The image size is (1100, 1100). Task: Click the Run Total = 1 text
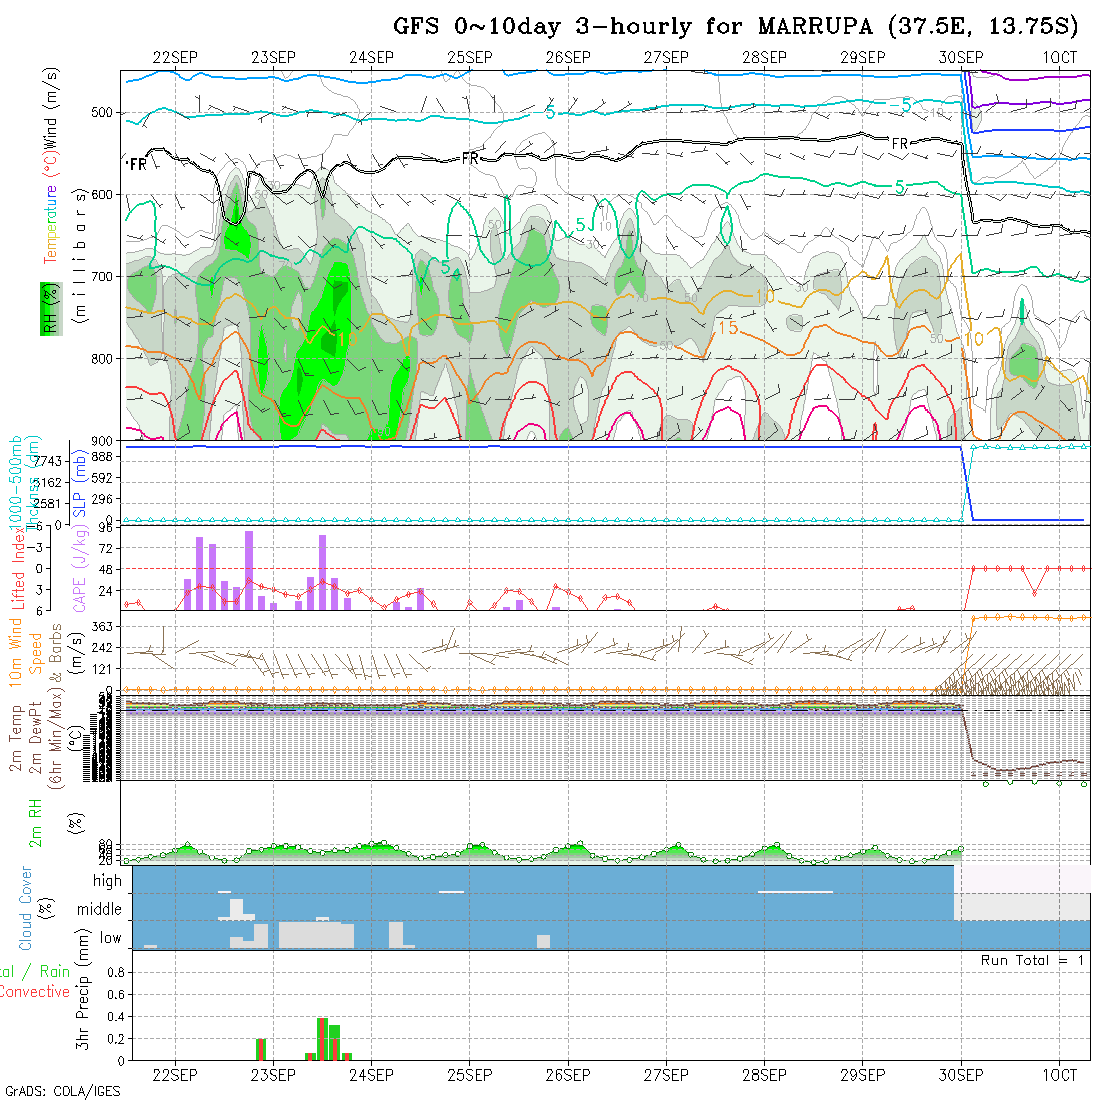click(1032, 960)
